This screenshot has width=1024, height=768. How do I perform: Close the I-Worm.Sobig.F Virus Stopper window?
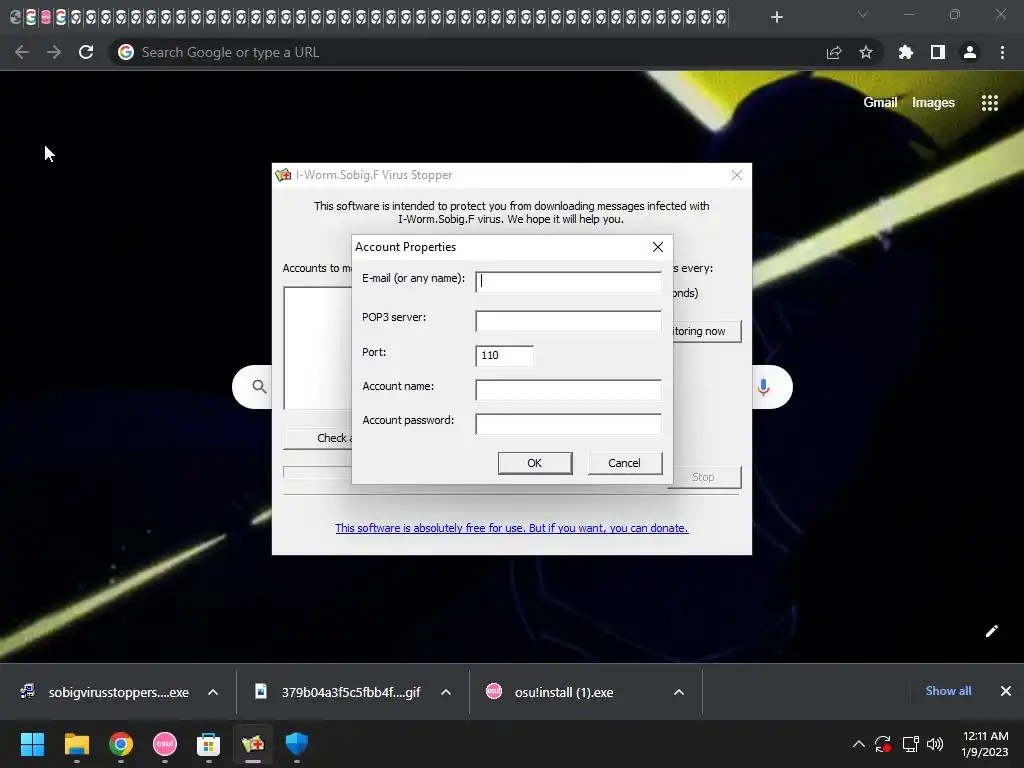[x=737, y=175]
